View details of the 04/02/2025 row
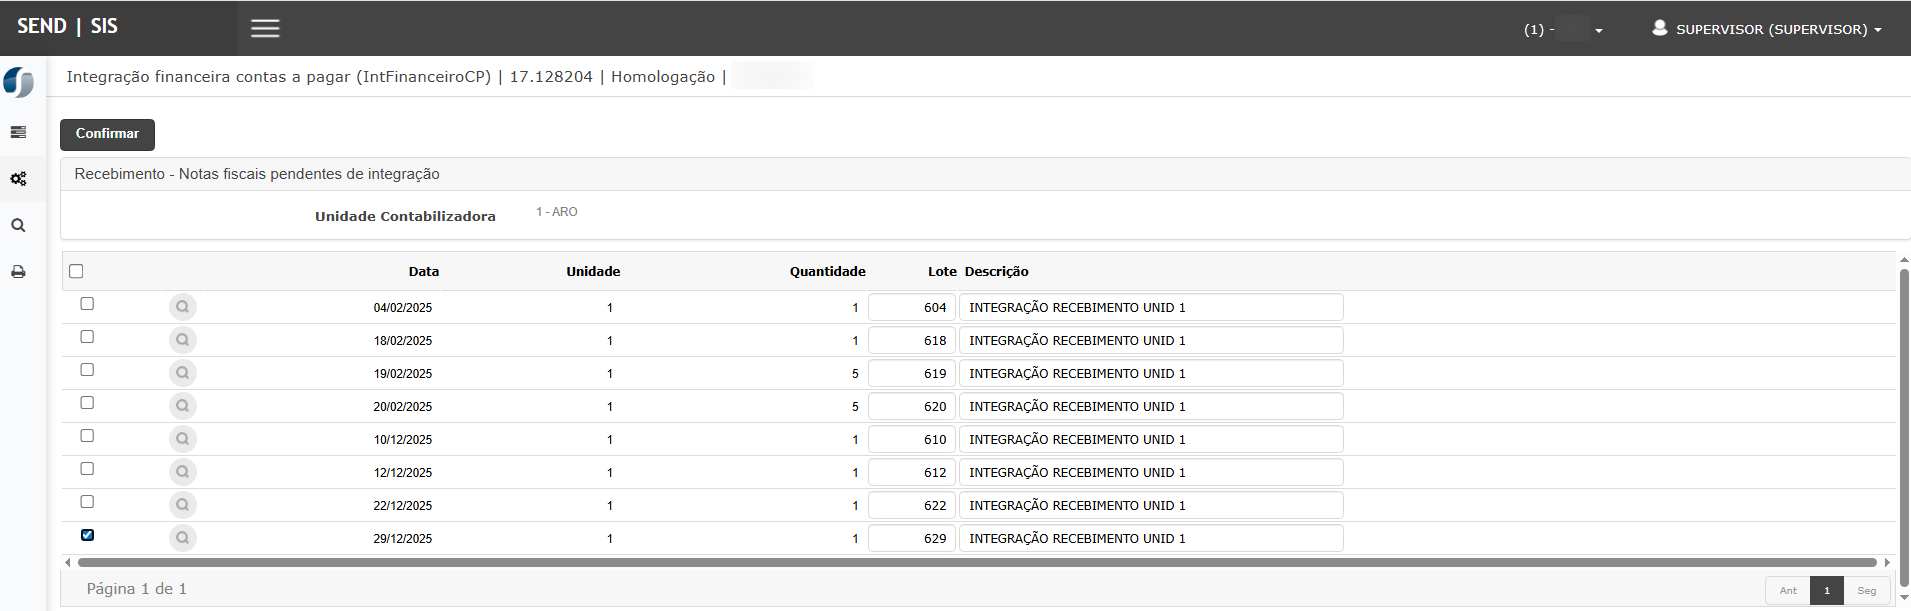Viewport: 1911px width, 611px height. pyautogui.click(x=182, y=307)
